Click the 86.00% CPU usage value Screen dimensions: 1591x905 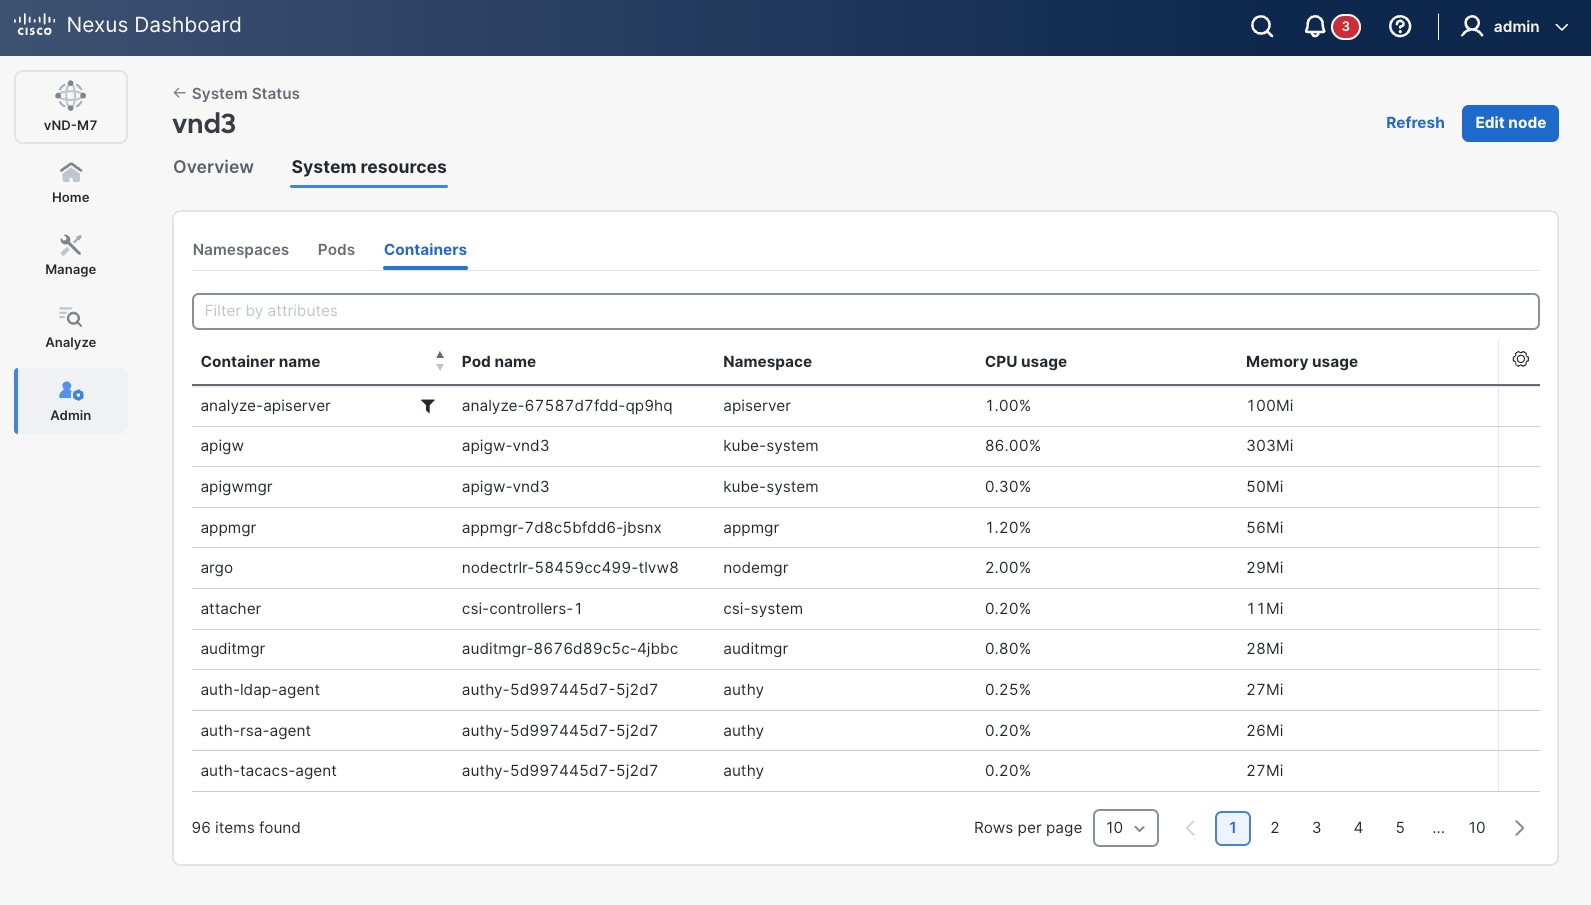click(1013, 446)
